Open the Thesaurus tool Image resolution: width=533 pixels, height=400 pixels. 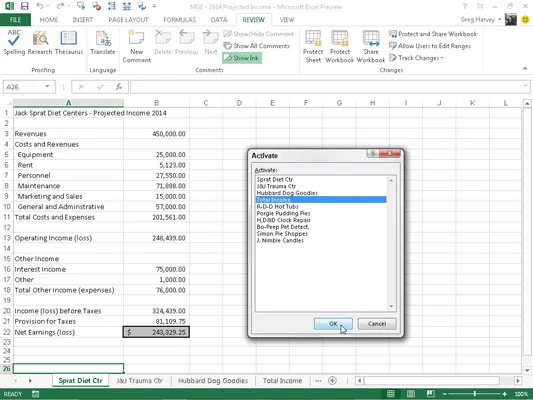[x=69, y=42]
